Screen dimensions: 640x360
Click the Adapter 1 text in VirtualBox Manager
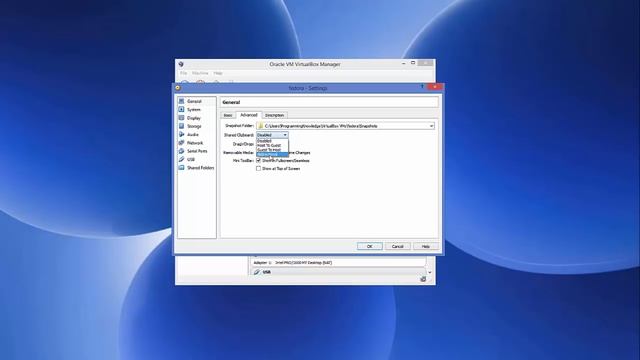pyautogui.click(x=293, y=263)
